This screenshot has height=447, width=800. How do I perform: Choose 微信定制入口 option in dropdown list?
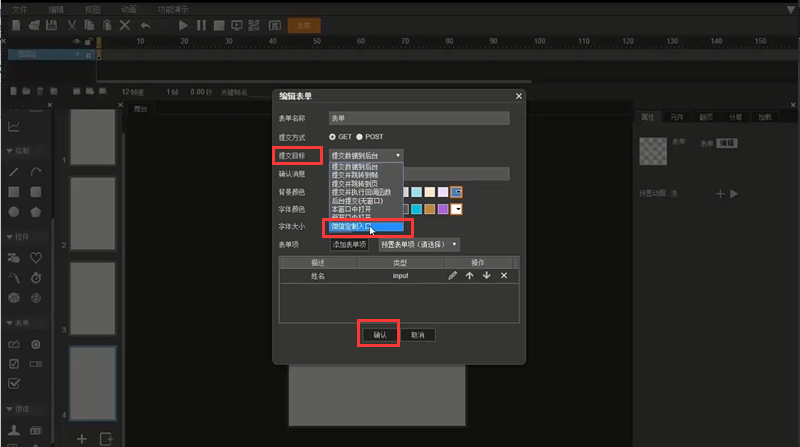pos(366,226)
